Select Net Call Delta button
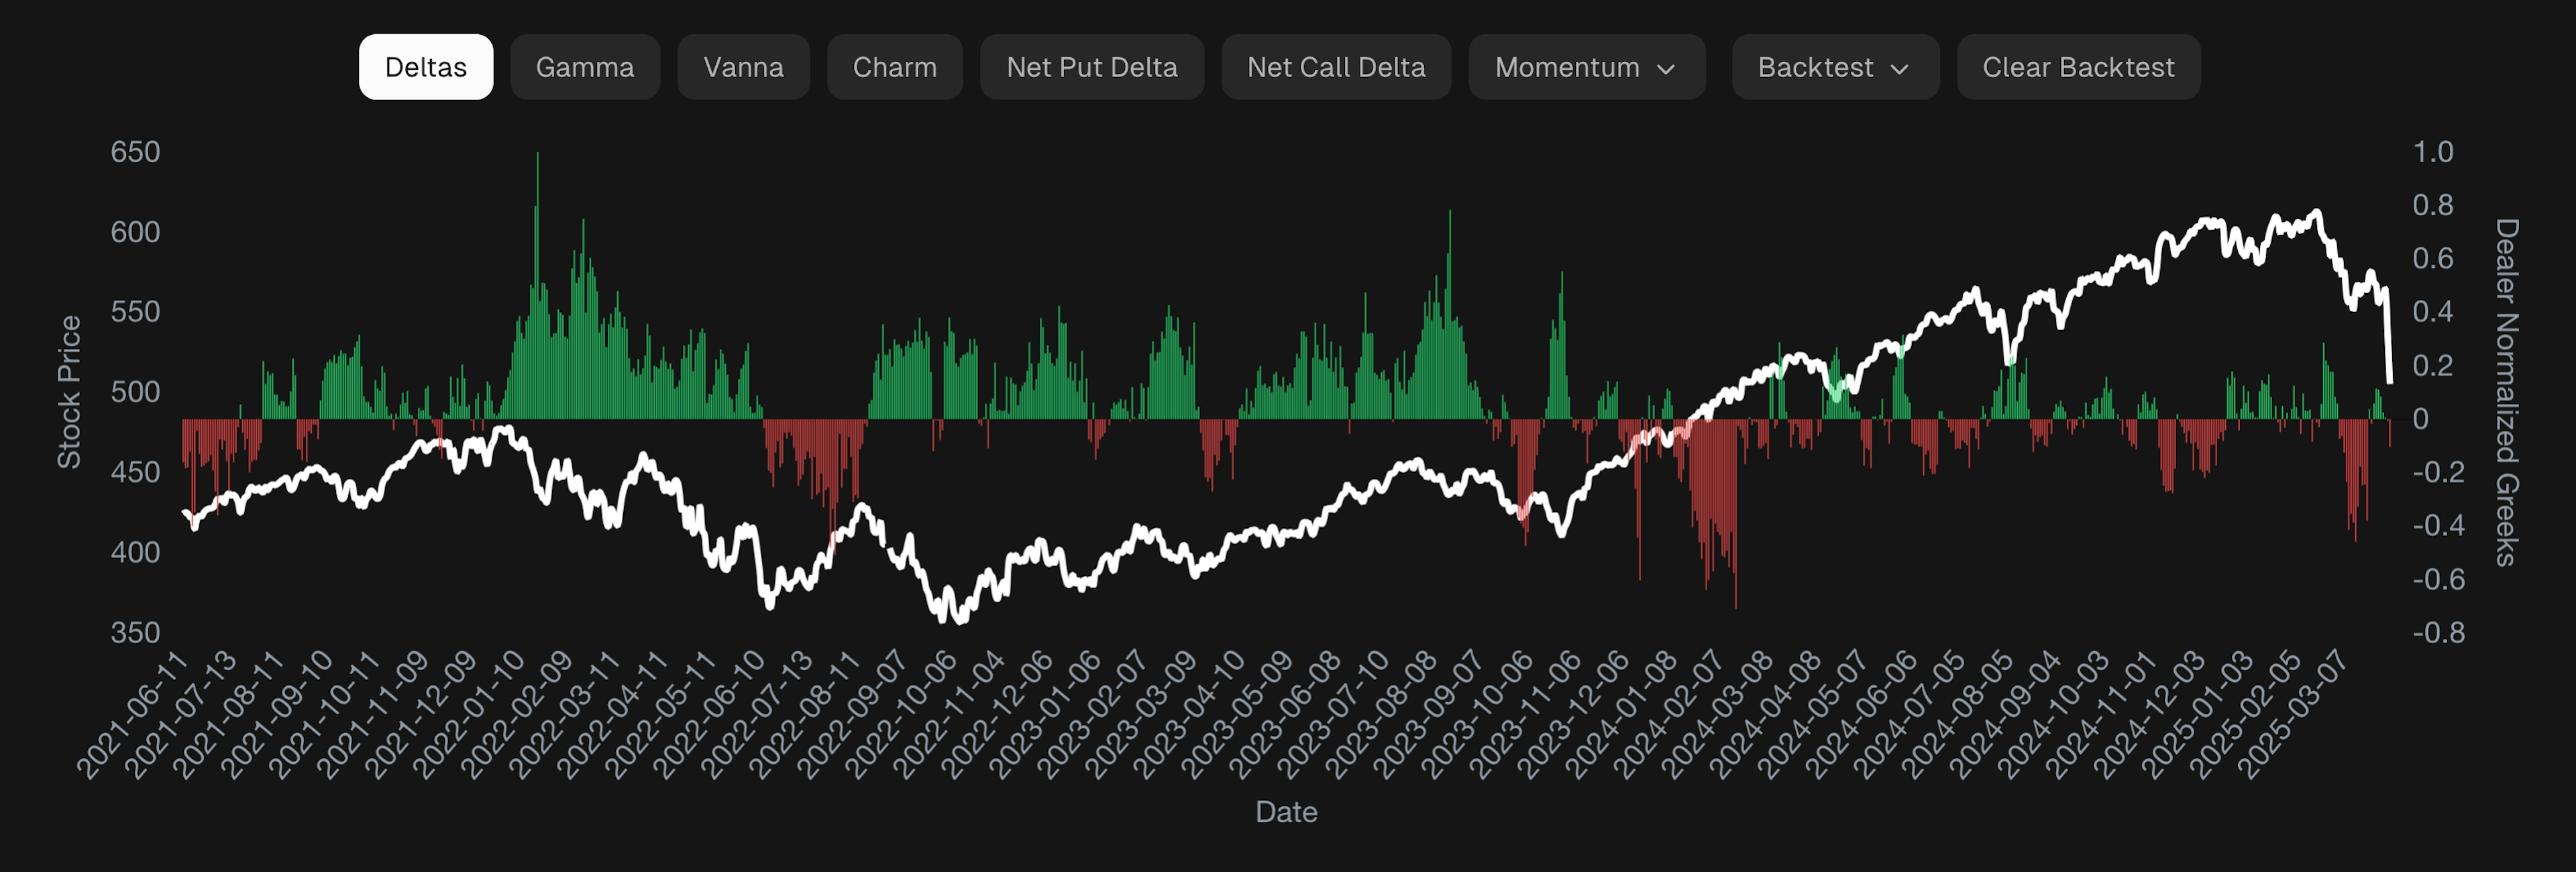This screenshot has width=2576, height=872. (1335, 67)
